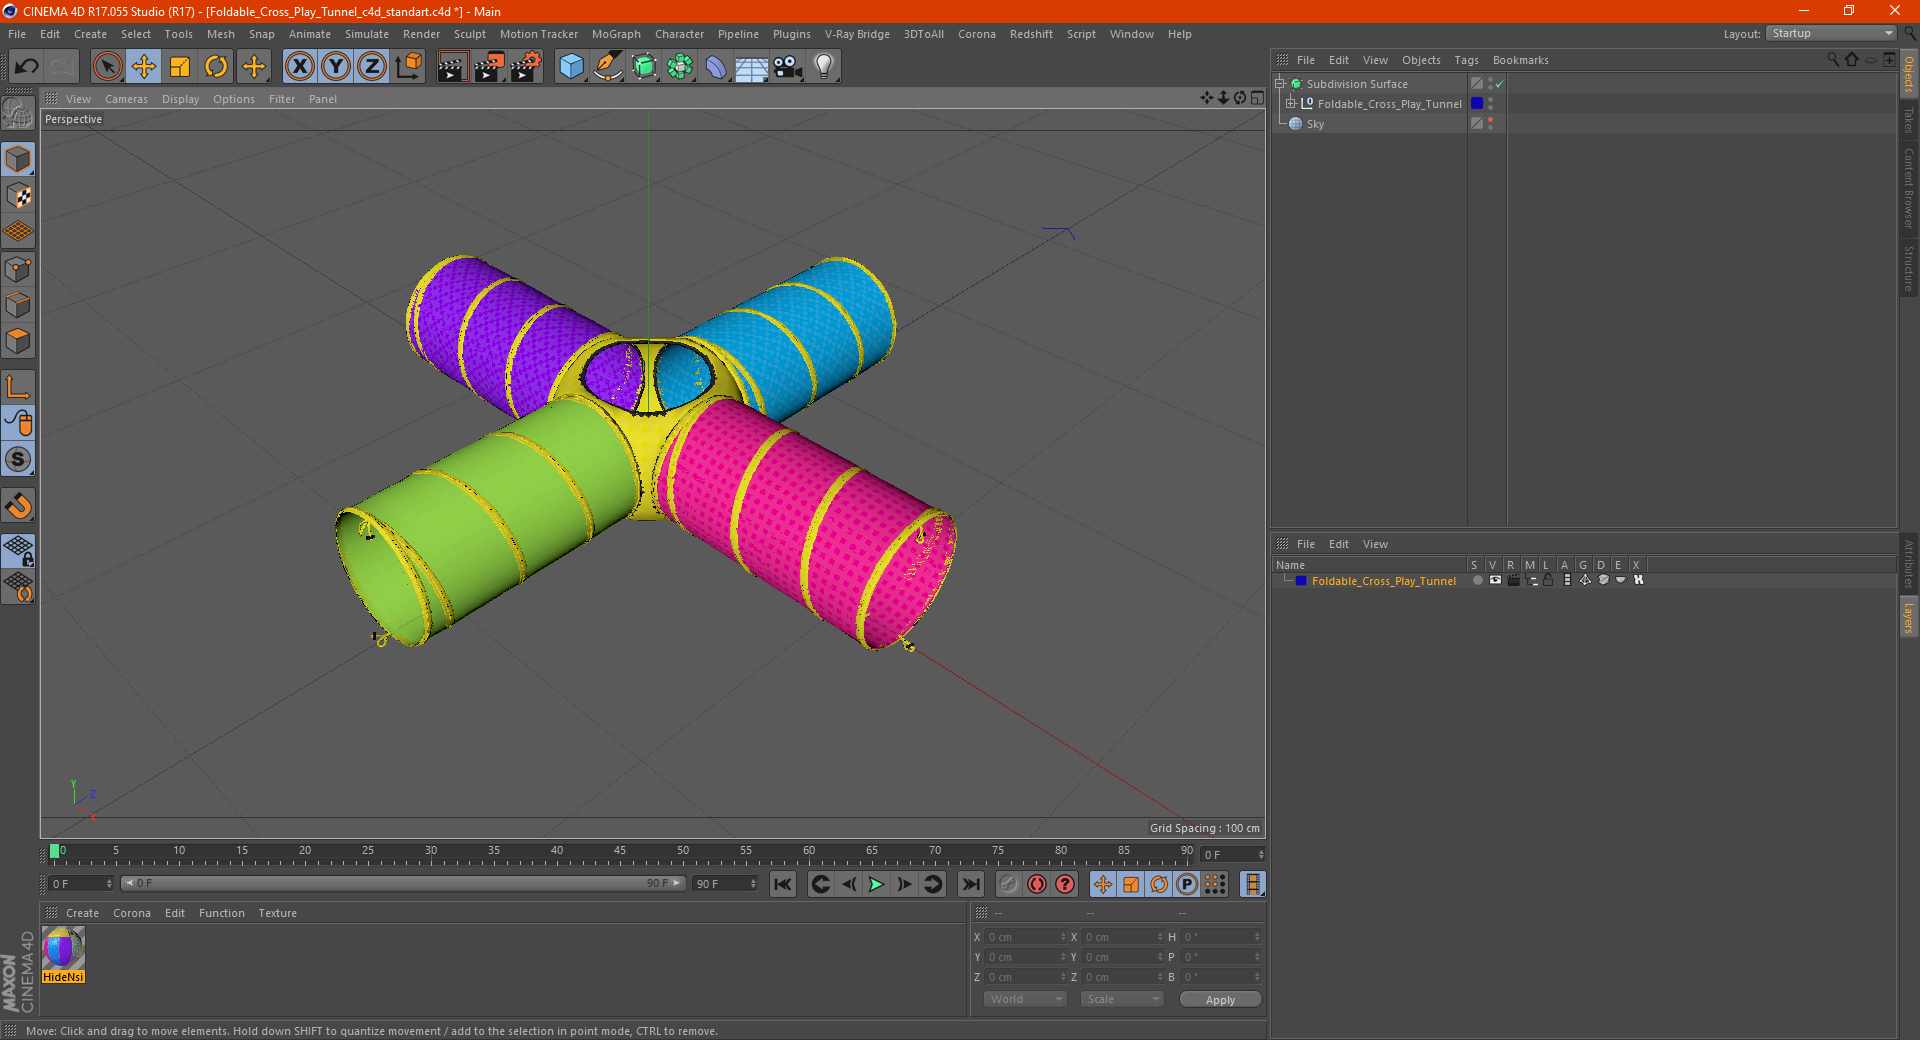Play the animation forward
1920x1040 pixels.
[876, 884]
